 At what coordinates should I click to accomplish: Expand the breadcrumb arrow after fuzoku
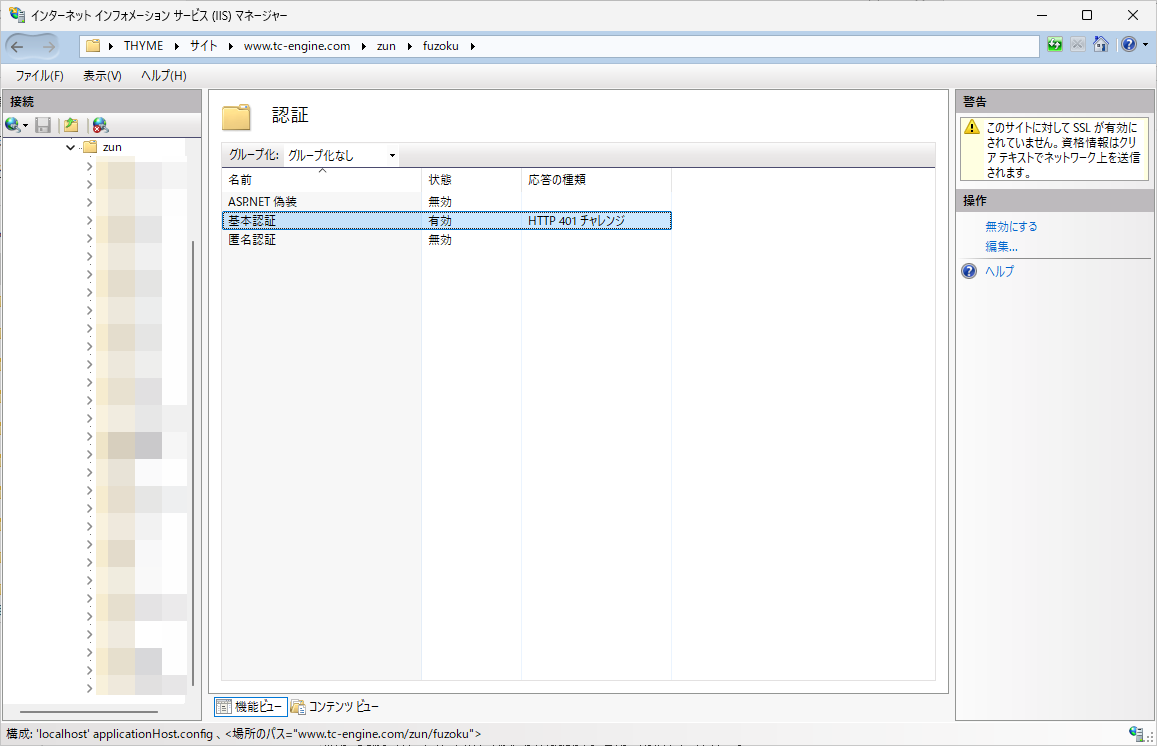(472, 46)
